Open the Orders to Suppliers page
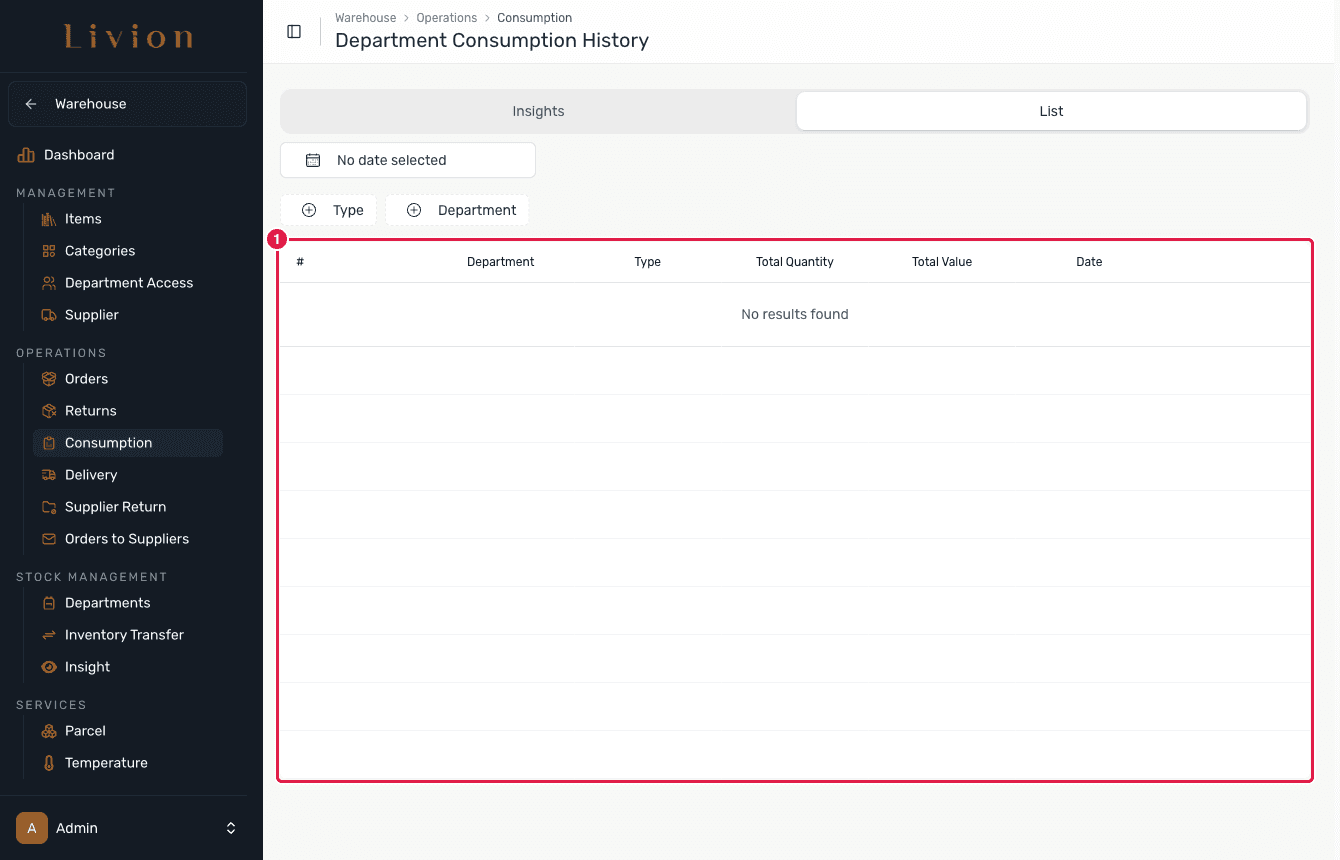The height and width of the screenshot is (860, 1340). tap(127, 539)
